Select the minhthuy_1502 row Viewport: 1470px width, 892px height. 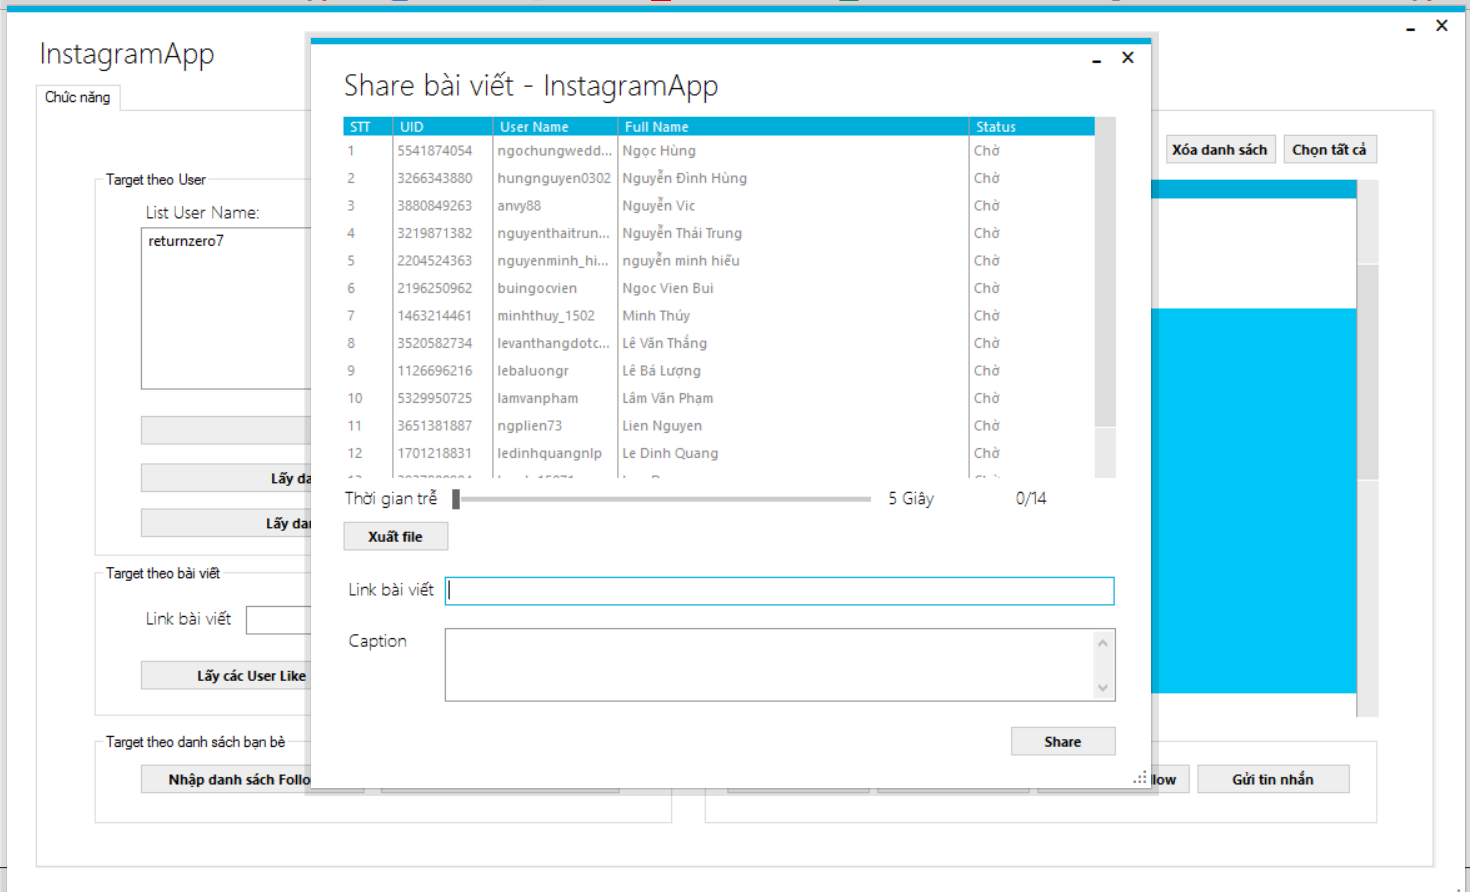click(719, 316)
